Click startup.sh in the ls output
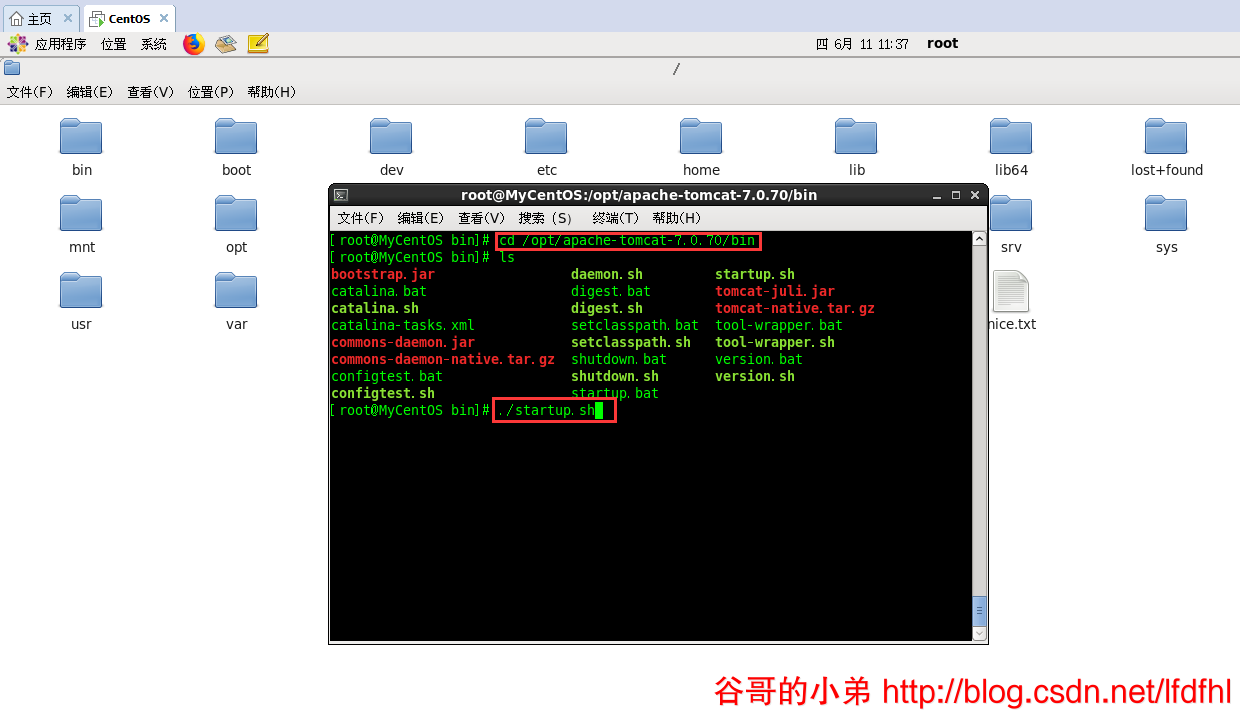This screenshot has height=719, width=1240. pos(755,274)
